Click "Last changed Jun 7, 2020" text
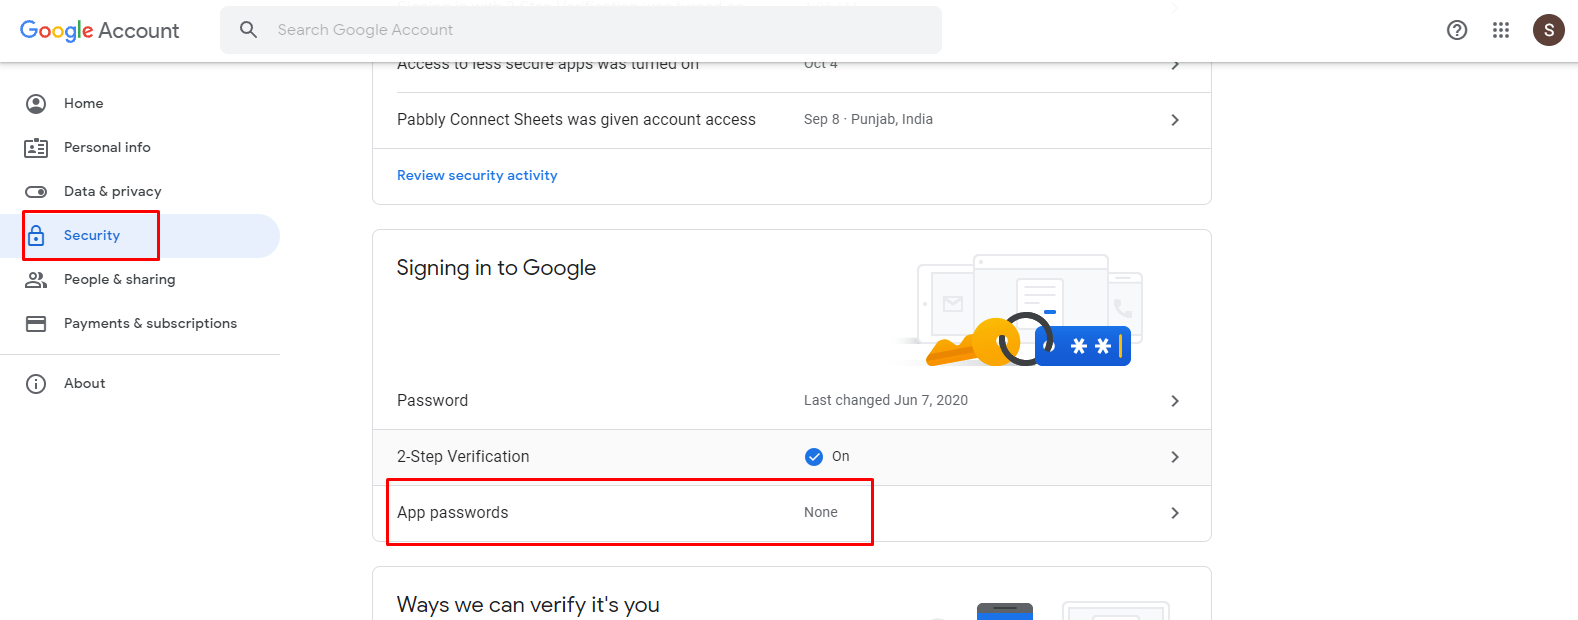 tap(886, 400)
